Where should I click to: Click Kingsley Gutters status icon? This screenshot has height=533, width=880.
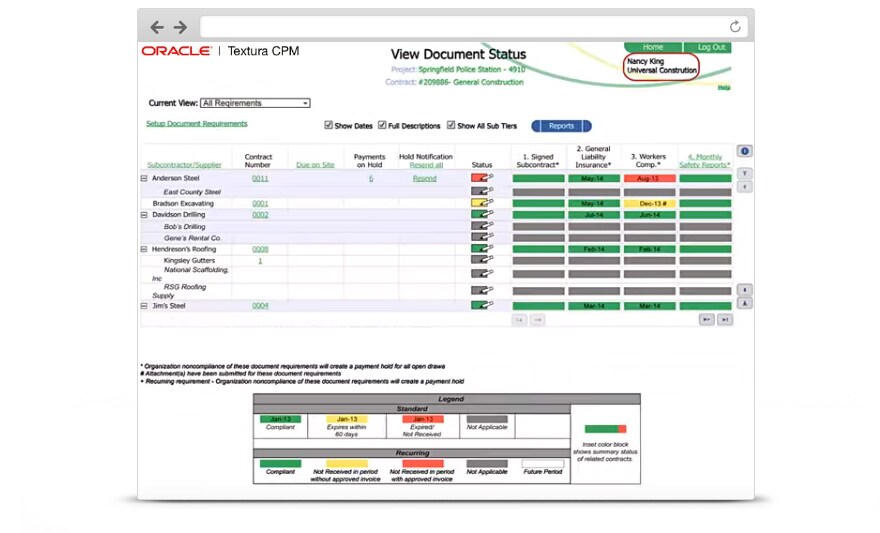point(482,260)
